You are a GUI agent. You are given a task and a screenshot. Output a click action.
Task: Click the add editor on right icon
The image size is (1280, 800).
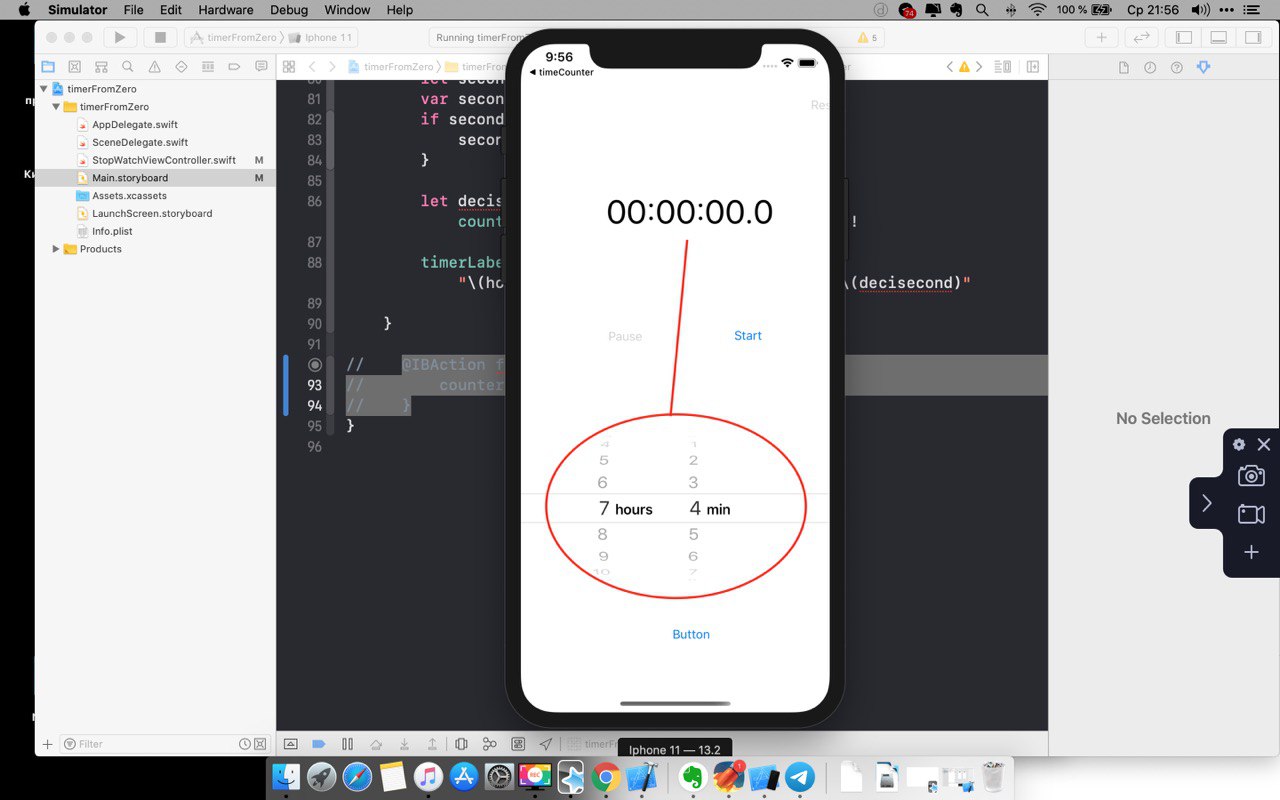click(1032, 67)
